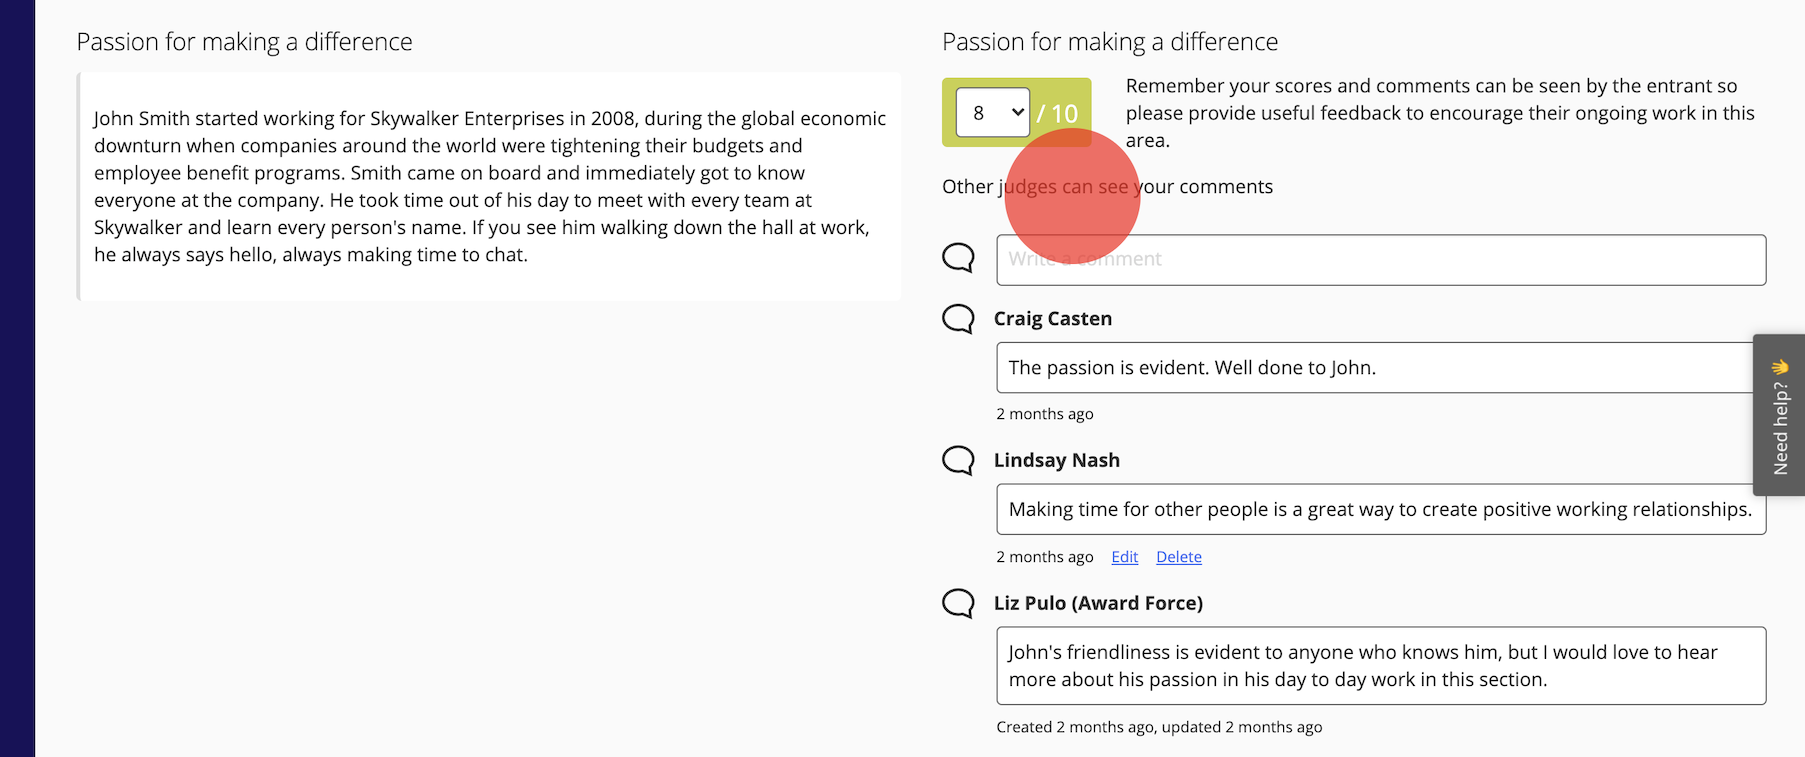The image size is (1805, 757).
Task: Click the Liz Pulo (Award Force) name
Action: pos(1098,603)
